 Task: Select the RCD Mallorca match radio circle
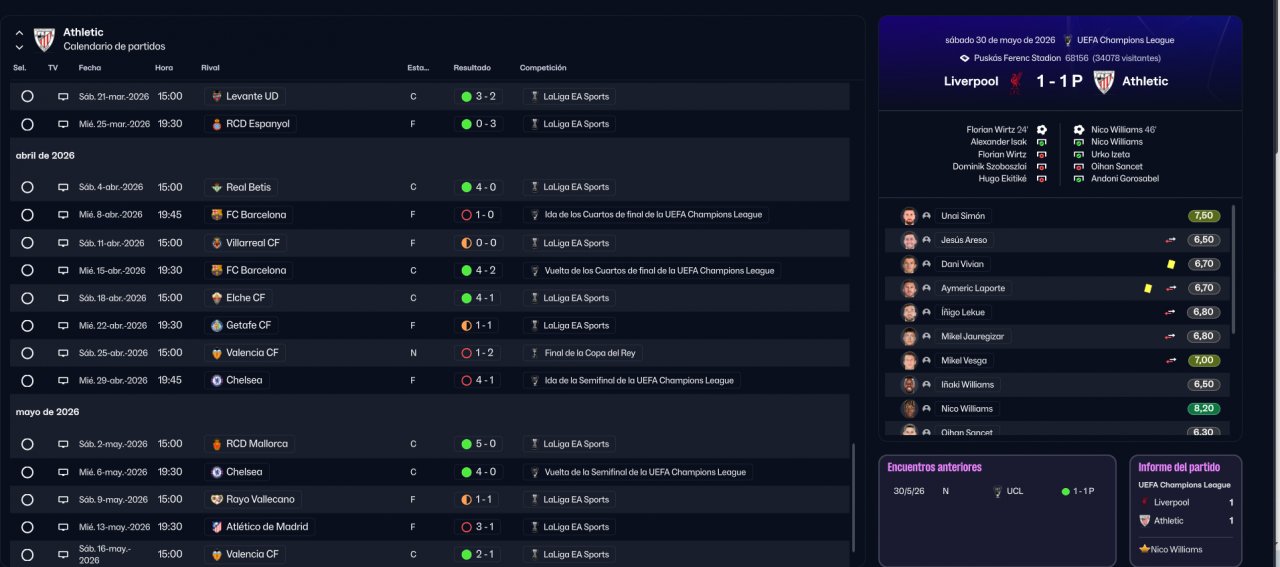tap(27, 444)
